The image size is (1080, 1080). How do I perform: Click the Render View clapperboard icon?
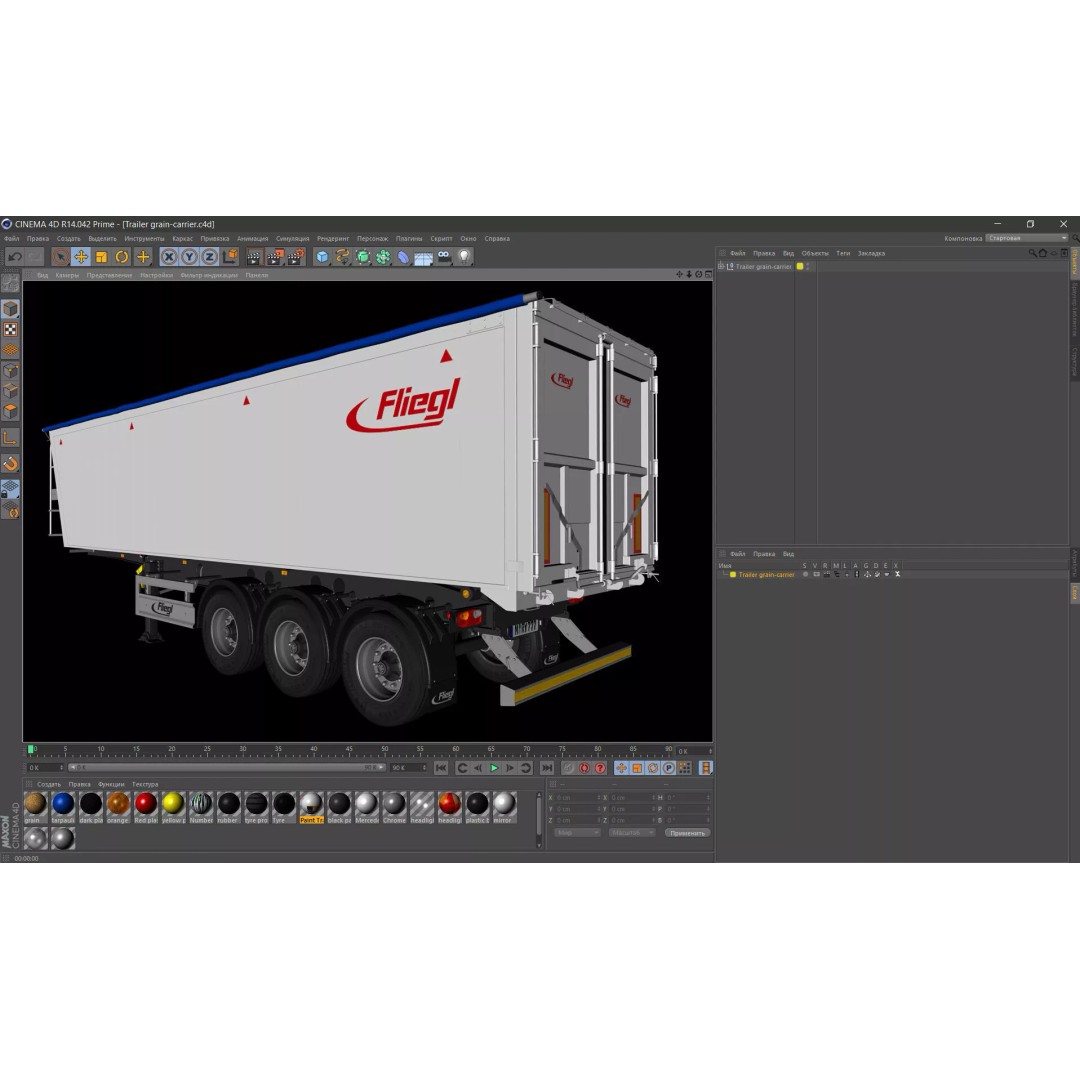tap(253, 257)
